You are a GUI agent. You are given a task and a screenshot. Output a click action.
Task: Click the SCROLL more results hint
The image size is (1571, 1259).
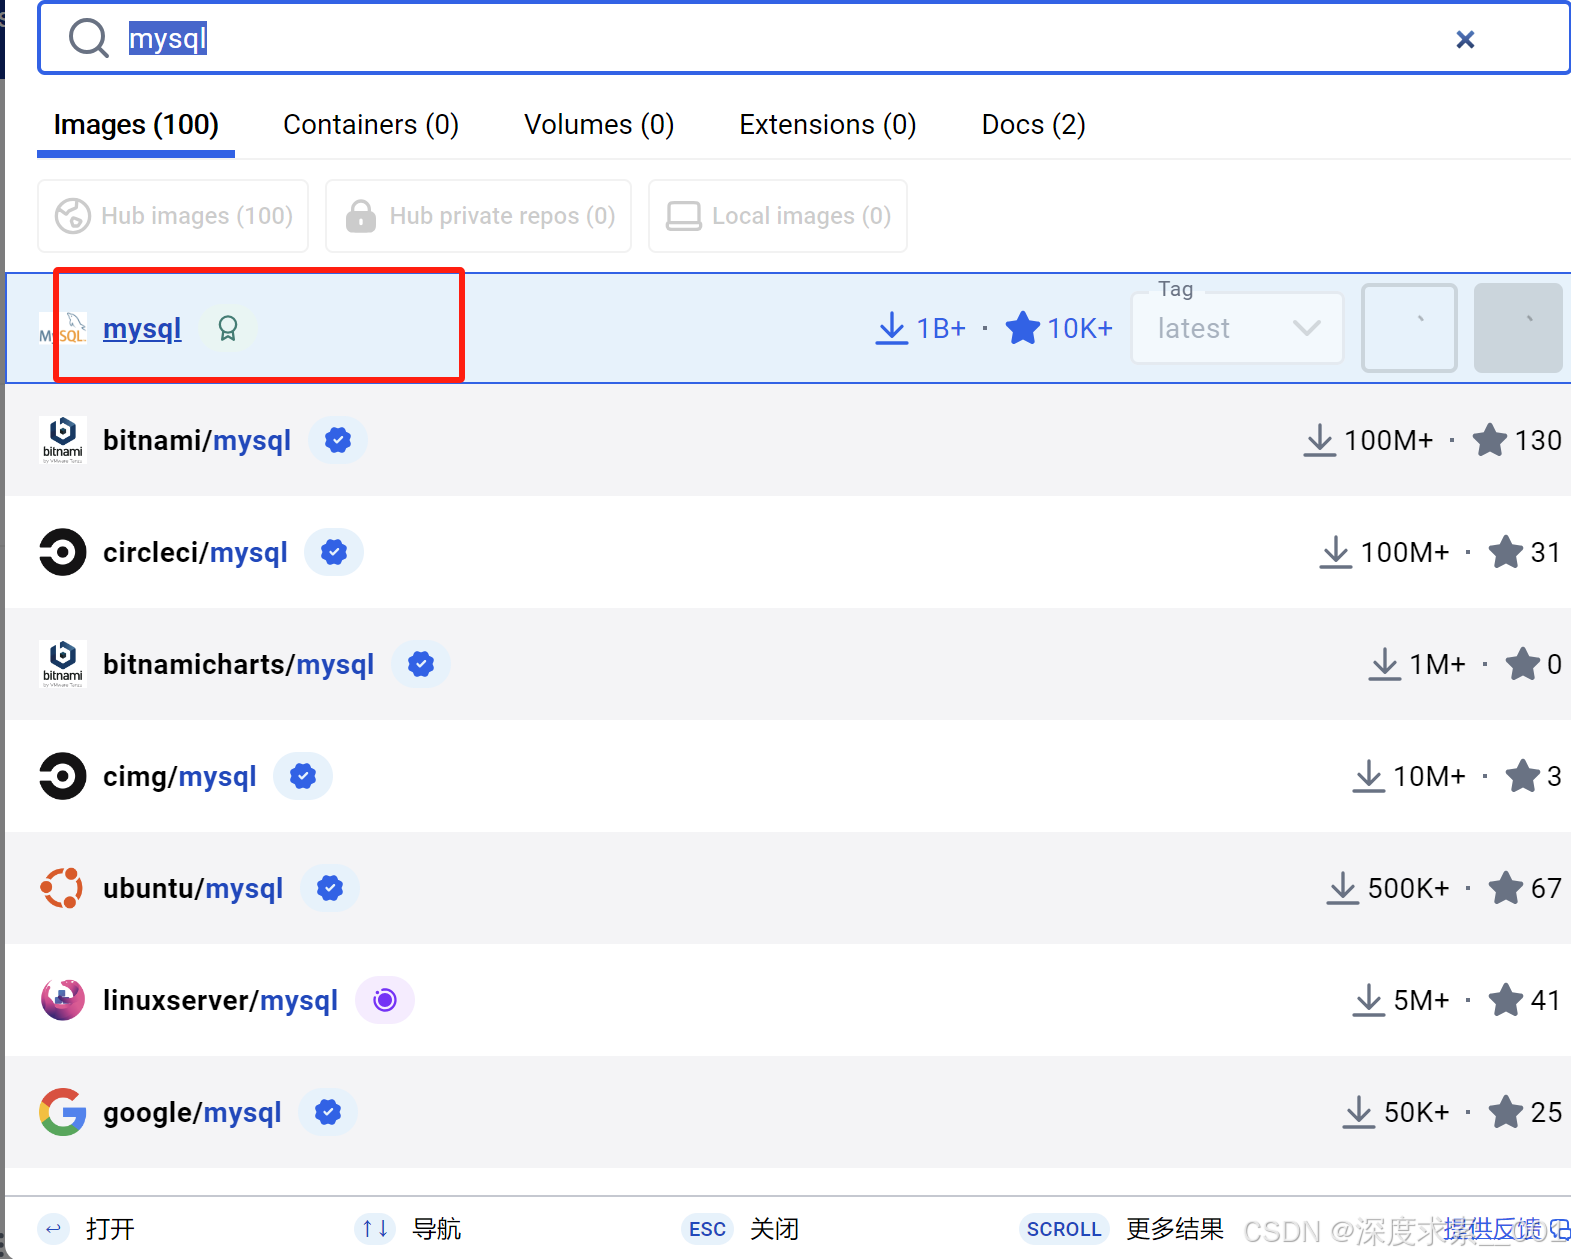[1122, 1229]
